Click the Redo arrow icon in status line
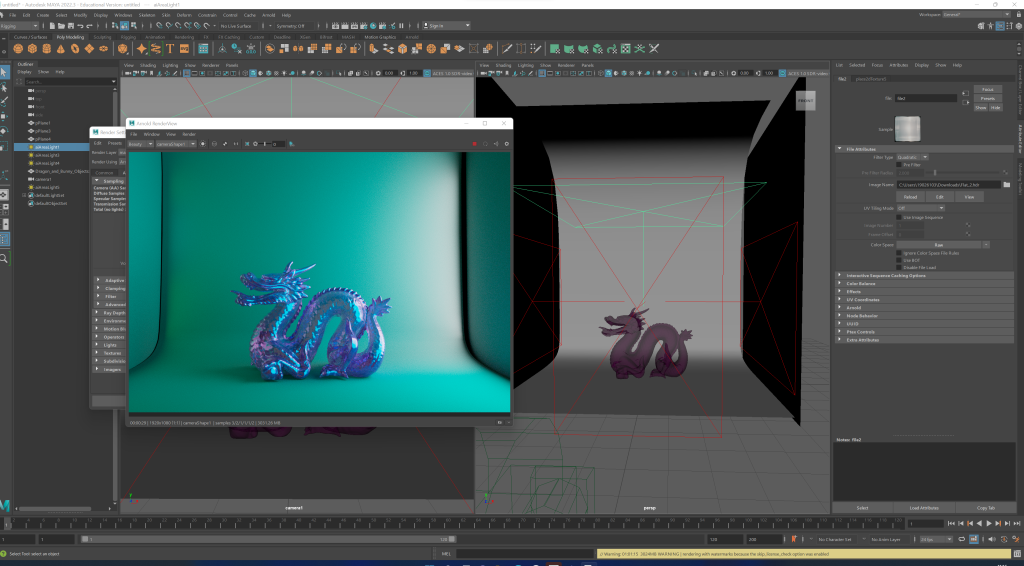Image resolution: width=1024 pixels, height=566 pixels. pos(89,26)
